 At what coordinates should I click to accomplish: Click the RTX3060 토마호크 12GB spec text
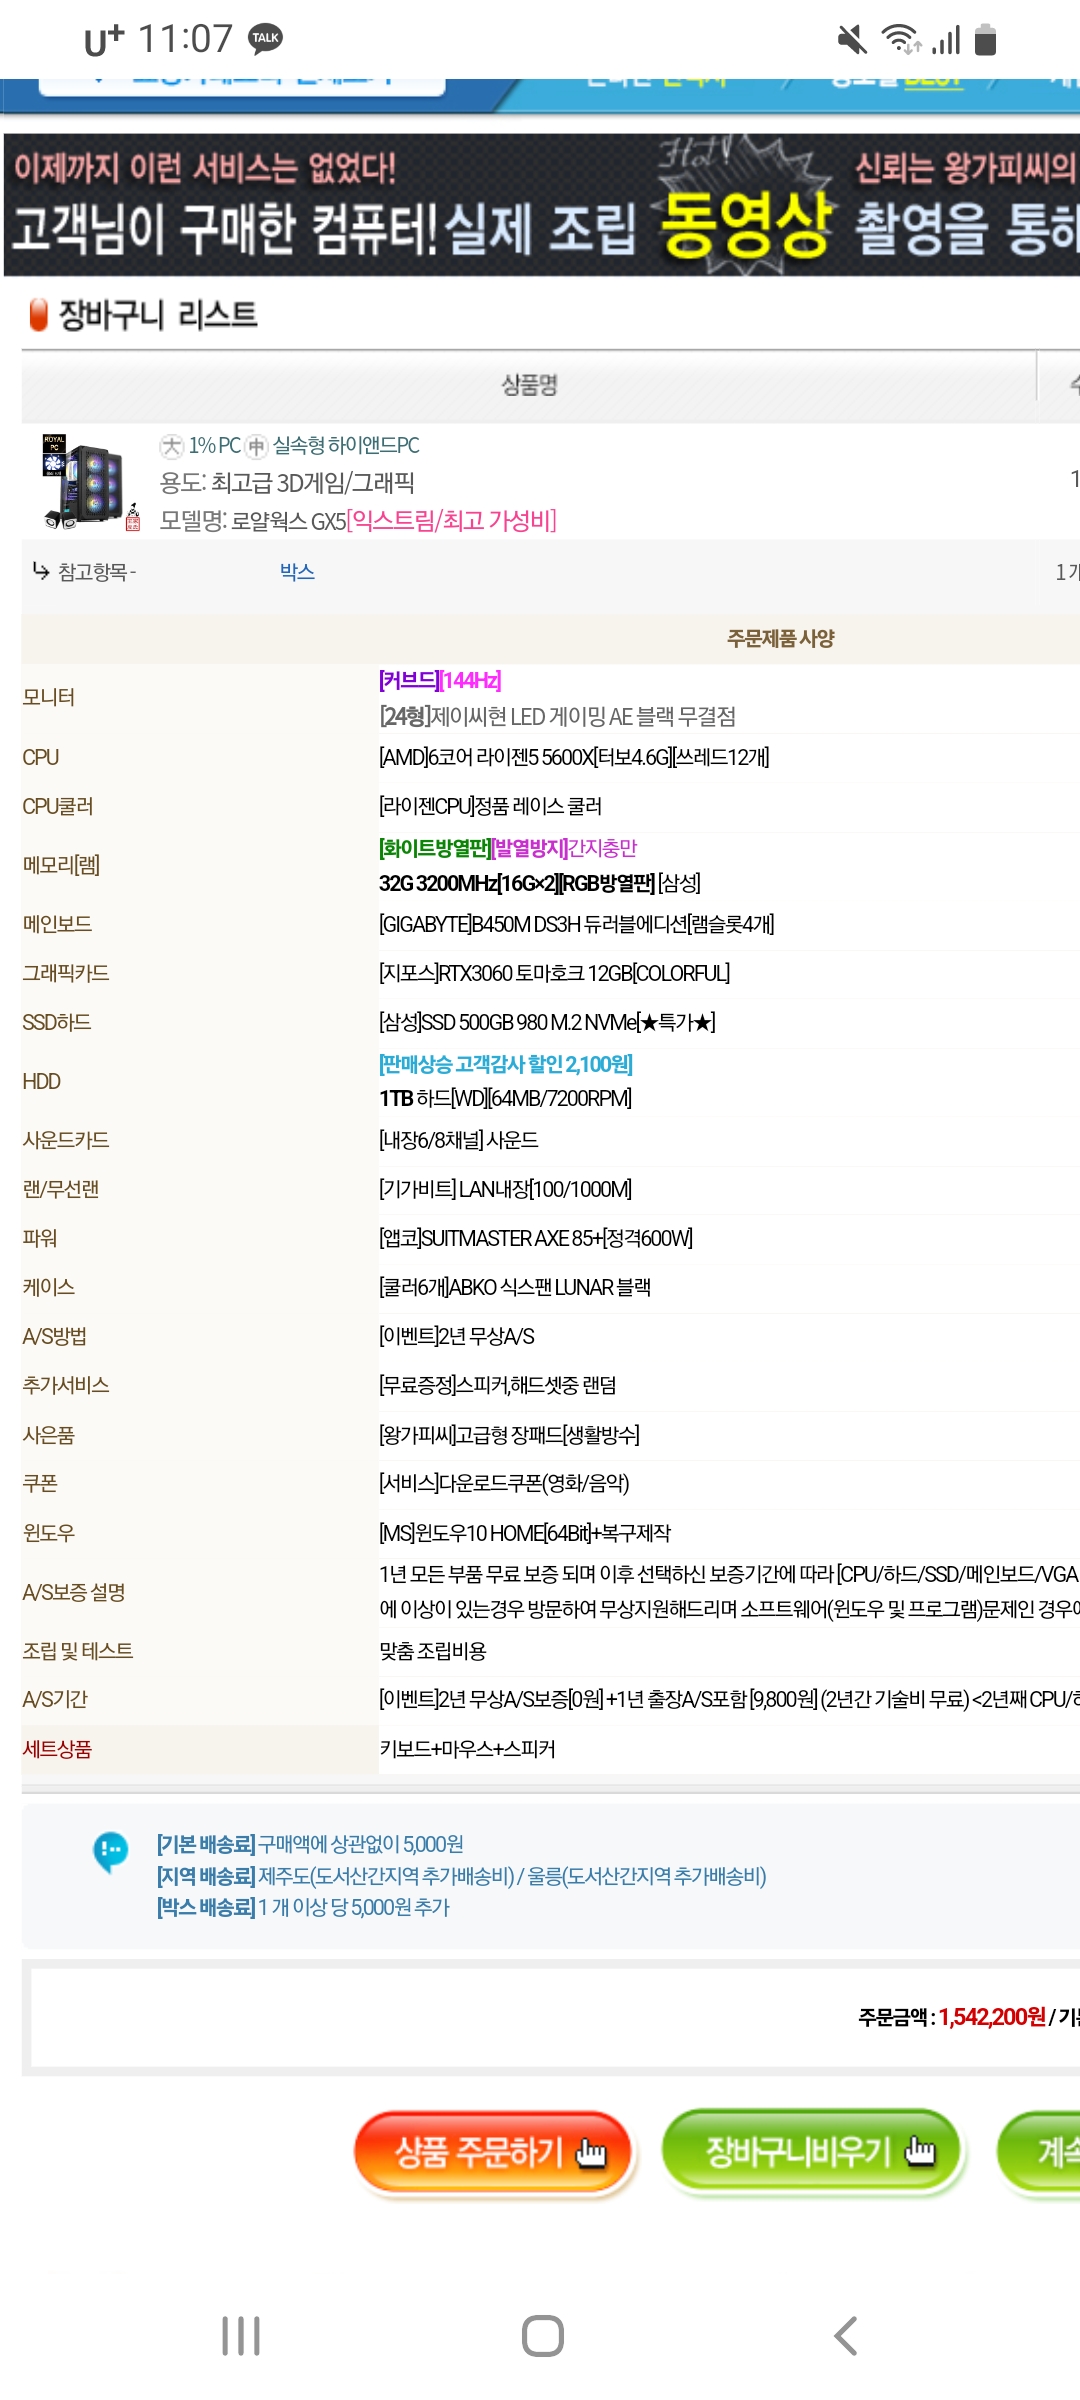click(554, 973)
